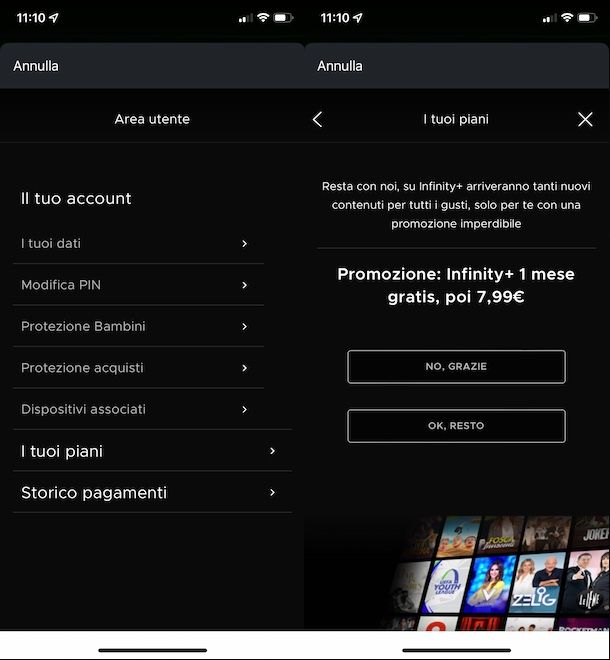The image size is (610, 660).
Task: Open the I tuoi dati row
Action: click(139, 244)
